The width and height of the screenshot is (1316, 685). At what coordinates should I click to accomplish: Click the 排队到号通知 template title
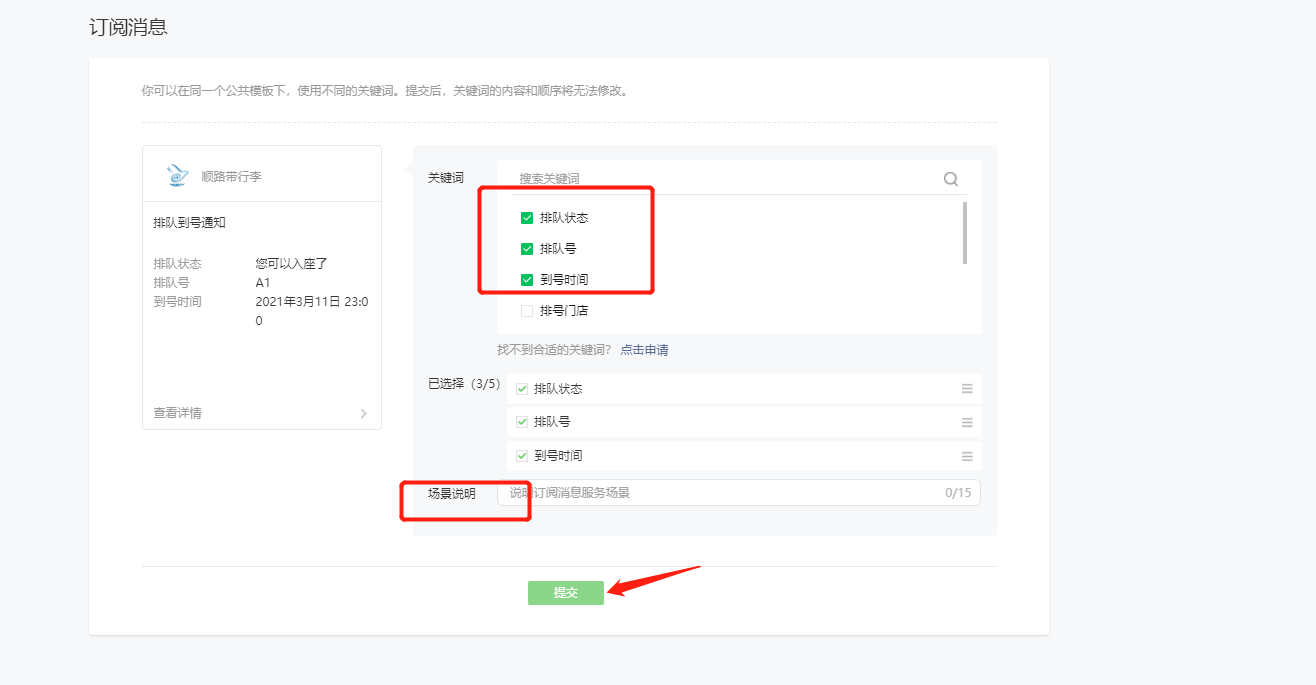coord(190,222)
